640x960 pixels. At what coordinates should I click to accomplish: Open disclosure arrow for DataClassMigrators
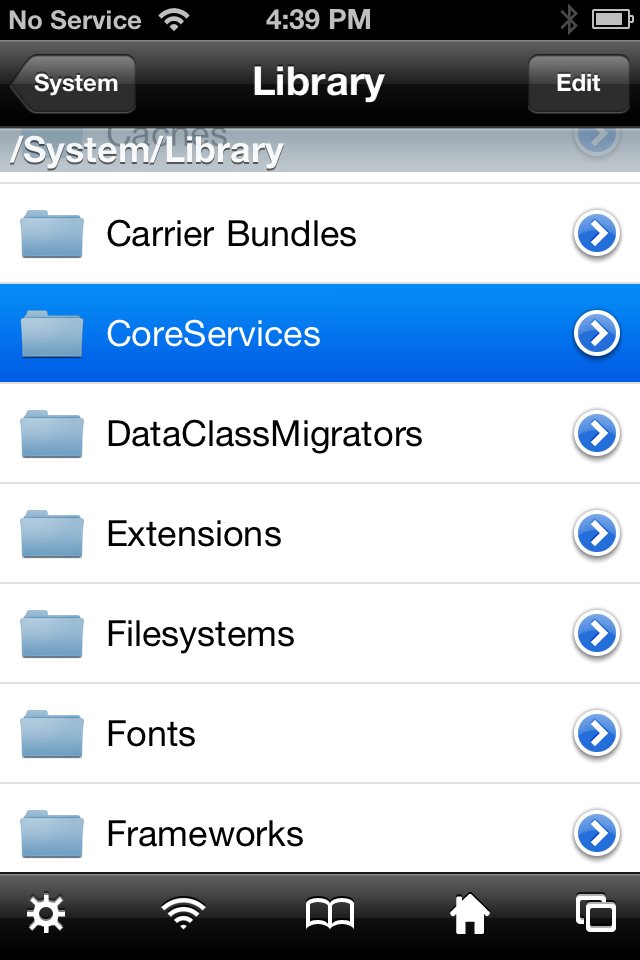[x=597, y=434]
